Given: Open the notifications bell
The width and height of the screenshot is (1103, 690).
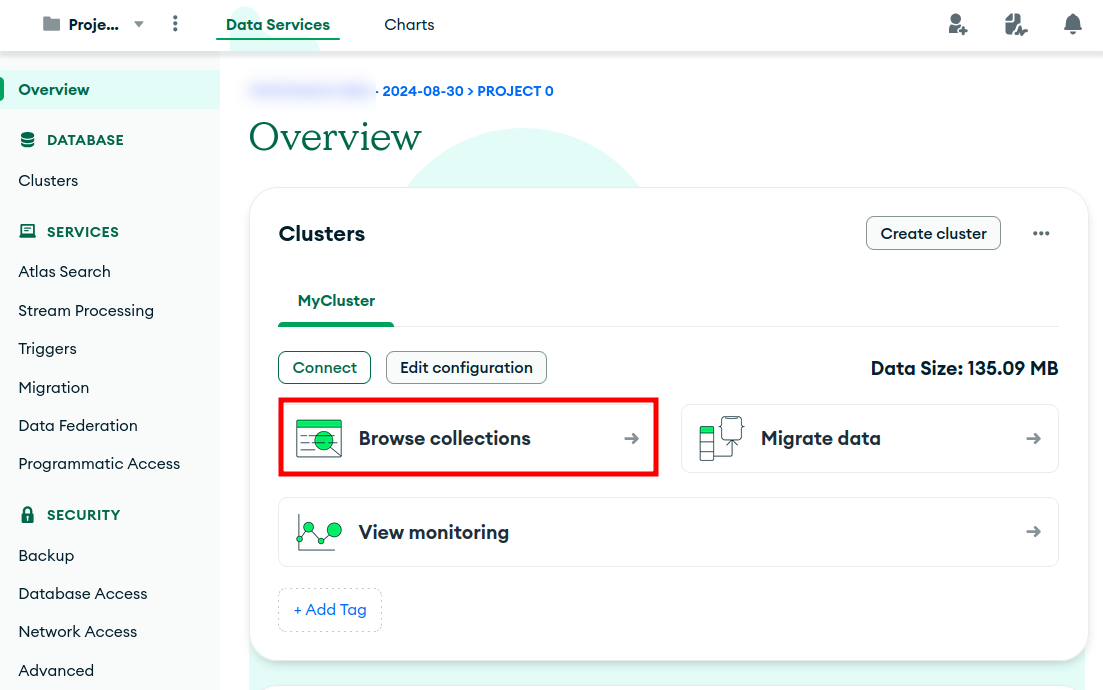Looking at the screenshot, I should click(1073, 25).
